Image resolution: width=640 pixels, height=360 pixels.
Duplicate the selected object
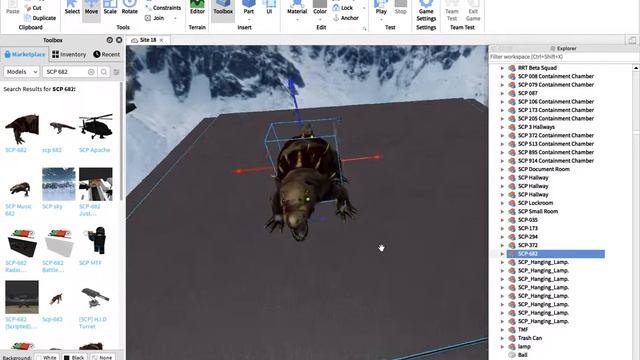pos(40,18)
